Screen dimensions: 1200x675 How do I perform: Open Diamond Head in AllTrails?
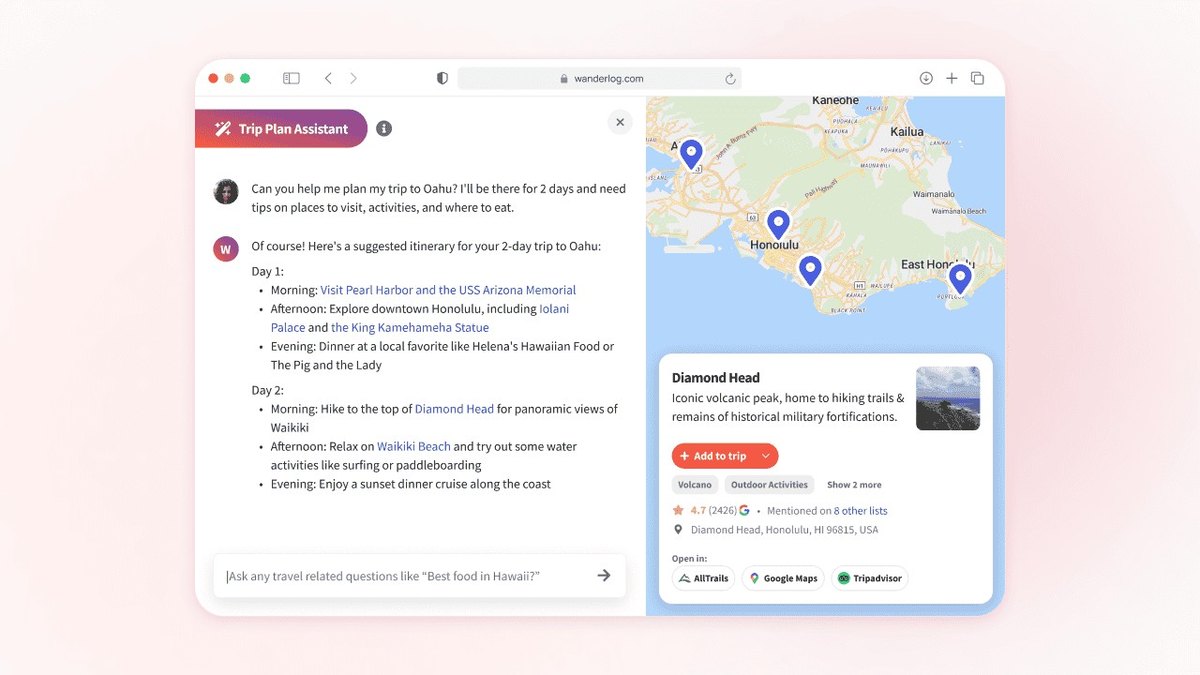(x=704, y=578)
